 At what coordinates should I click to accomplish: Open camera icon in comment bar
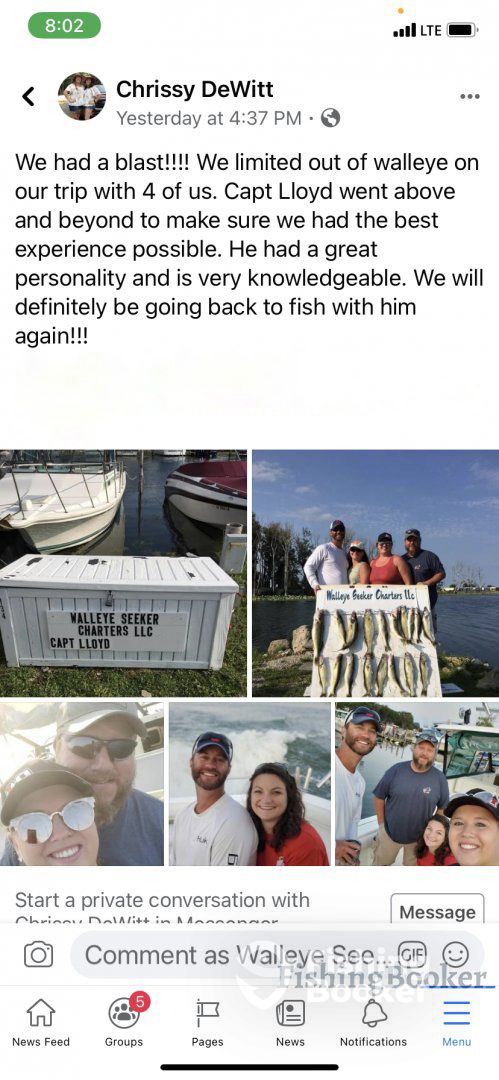[x=39, y=955]
